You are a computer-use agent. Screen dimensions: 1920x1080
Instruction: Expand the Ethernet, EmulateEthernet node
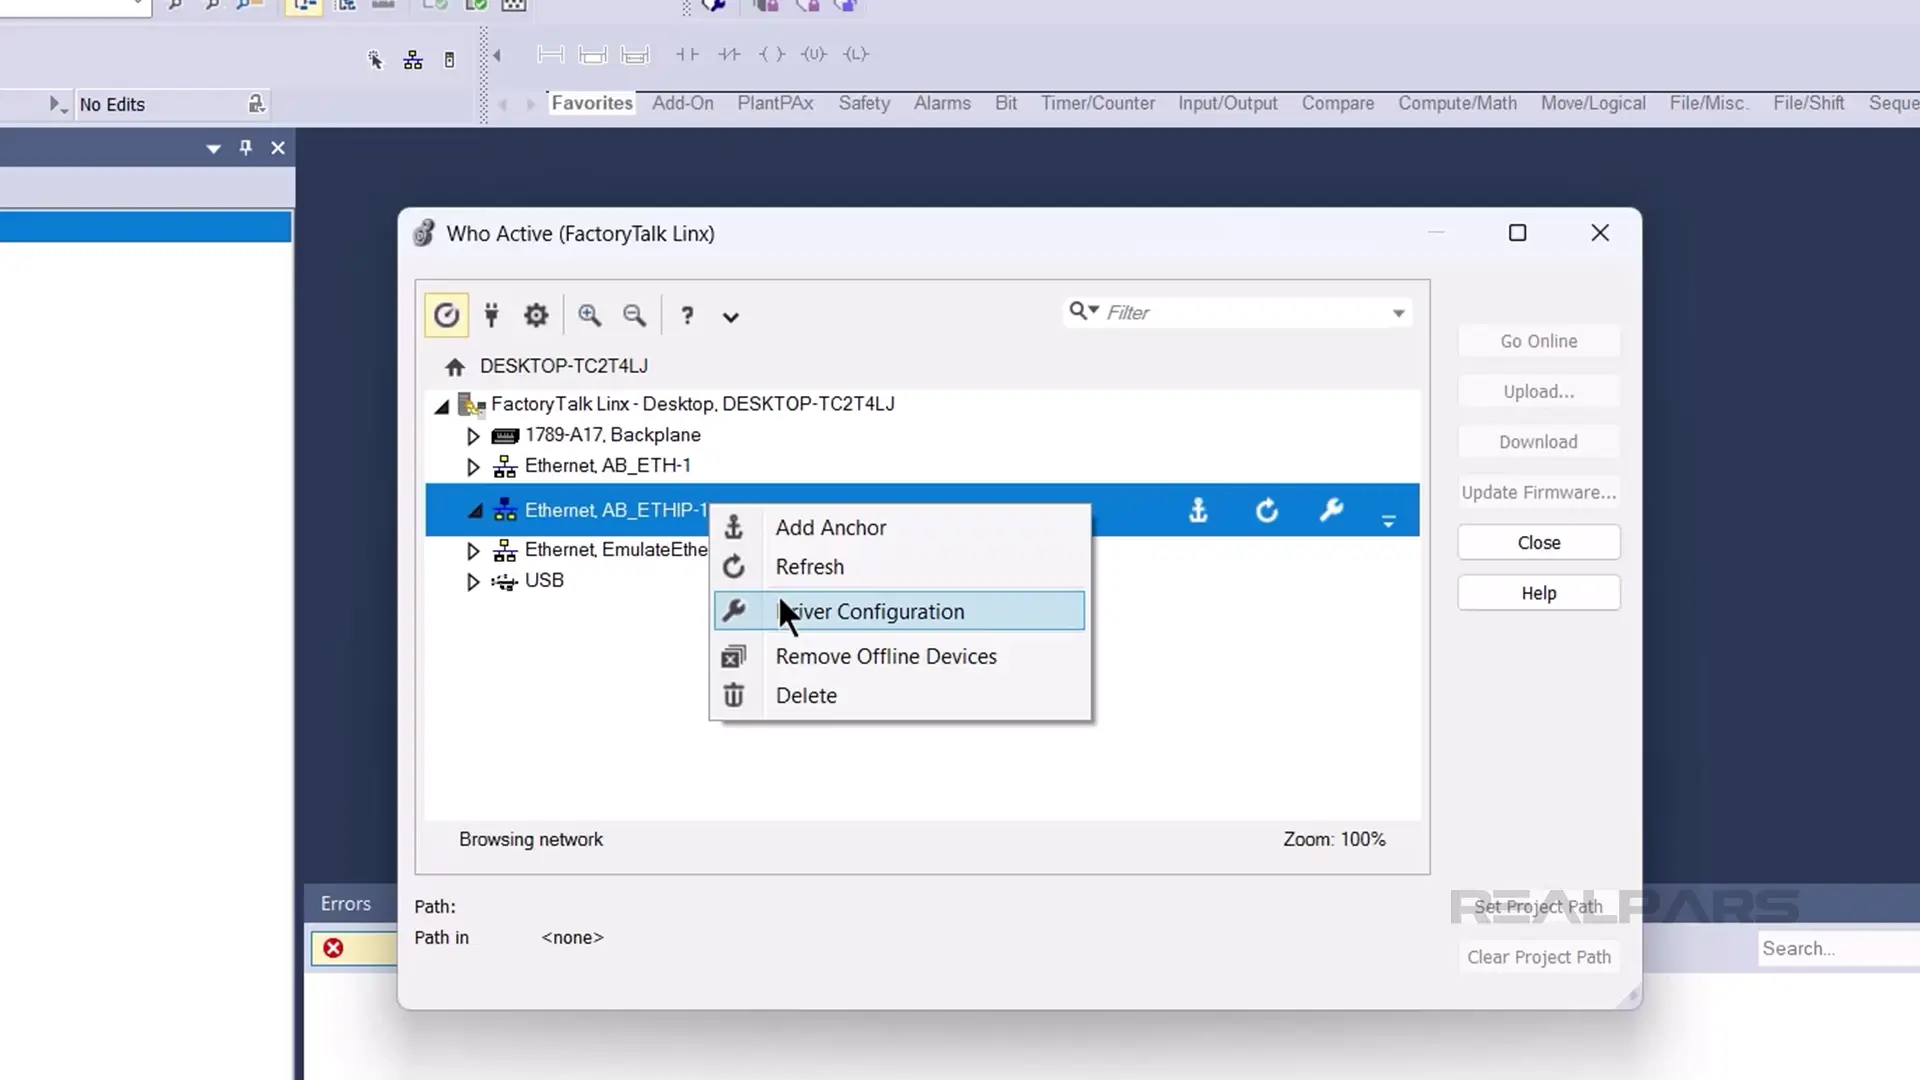click(473, 551)
